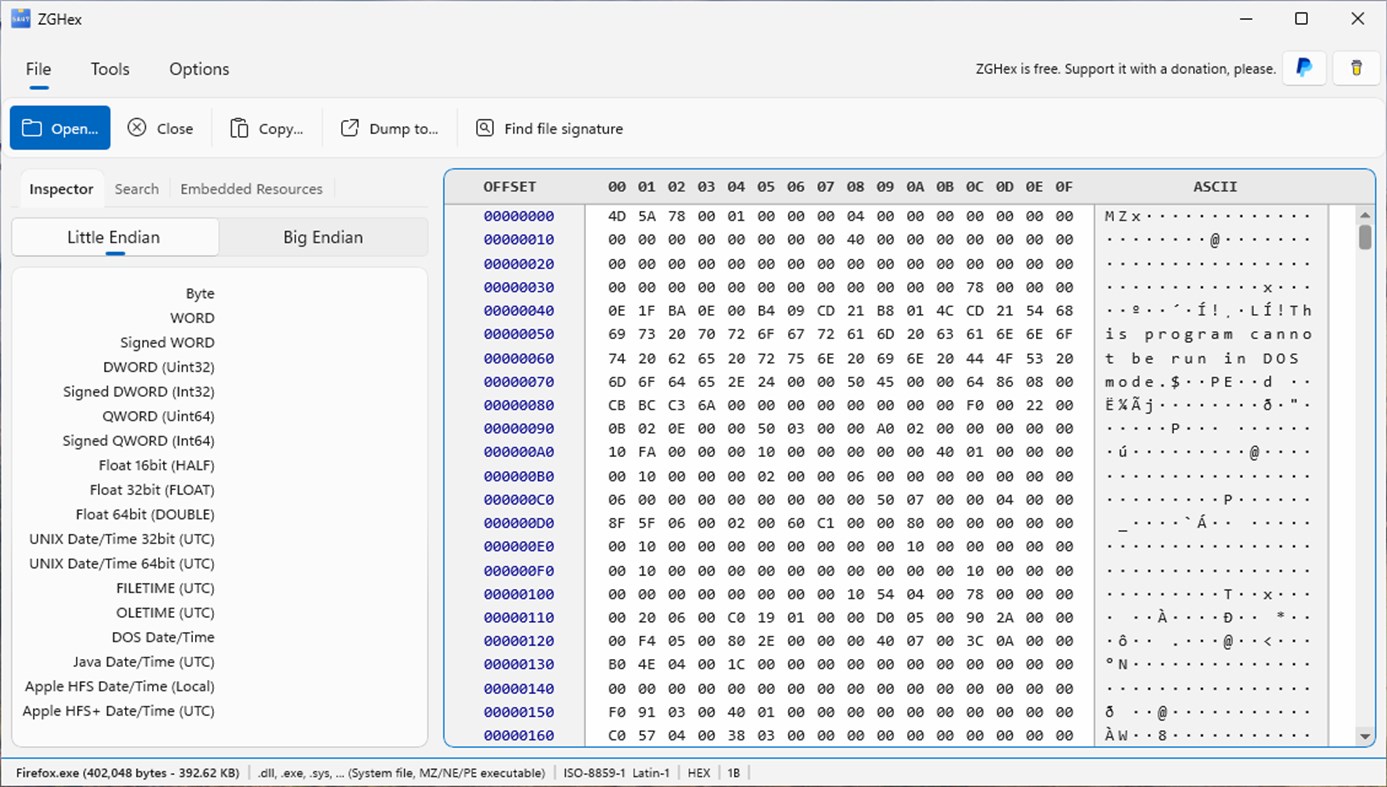The image size is (1387, 787).
Task: Open the File menu
Action: click(38, 69)
